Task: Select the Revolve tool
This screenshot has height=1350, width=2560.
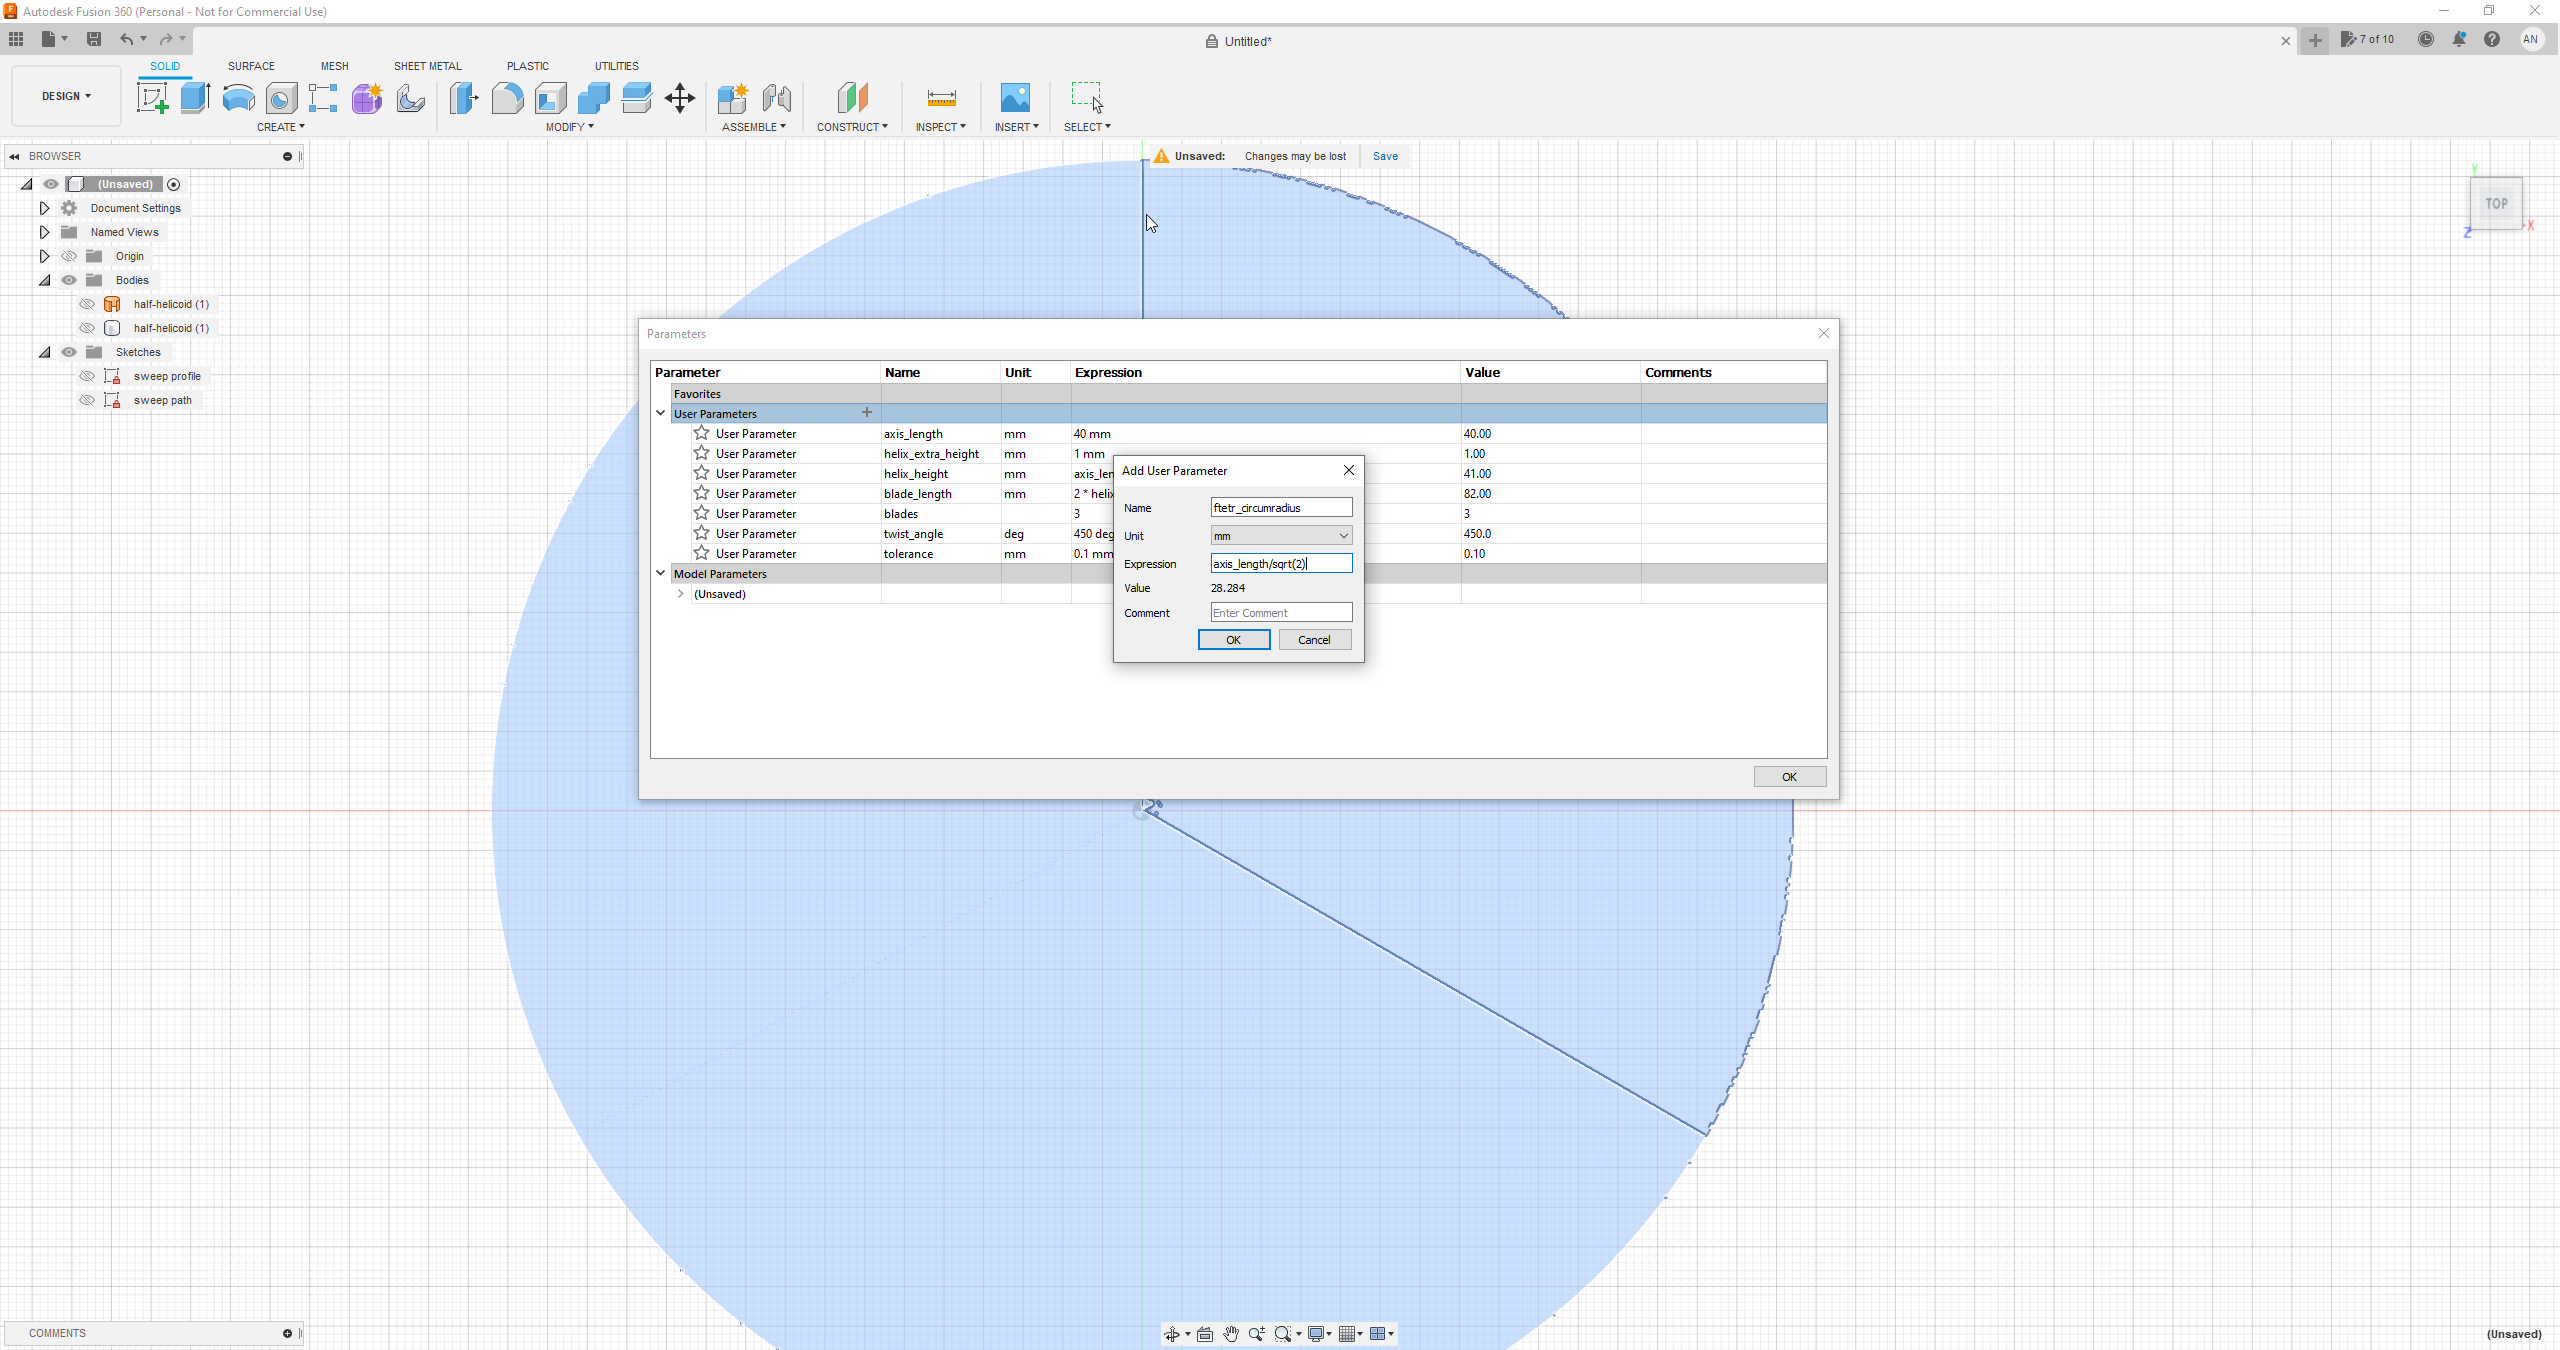Action: click(x=237, y=97)
